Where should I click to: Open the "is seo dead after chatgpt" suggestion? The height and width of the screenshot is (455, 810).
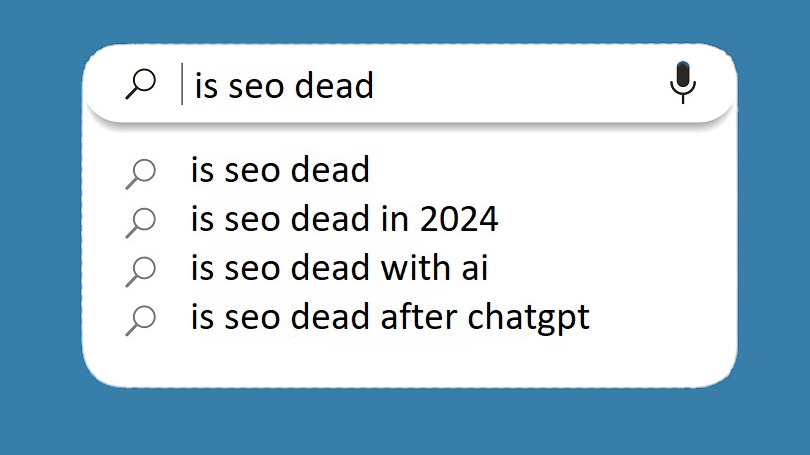point(390,318)
